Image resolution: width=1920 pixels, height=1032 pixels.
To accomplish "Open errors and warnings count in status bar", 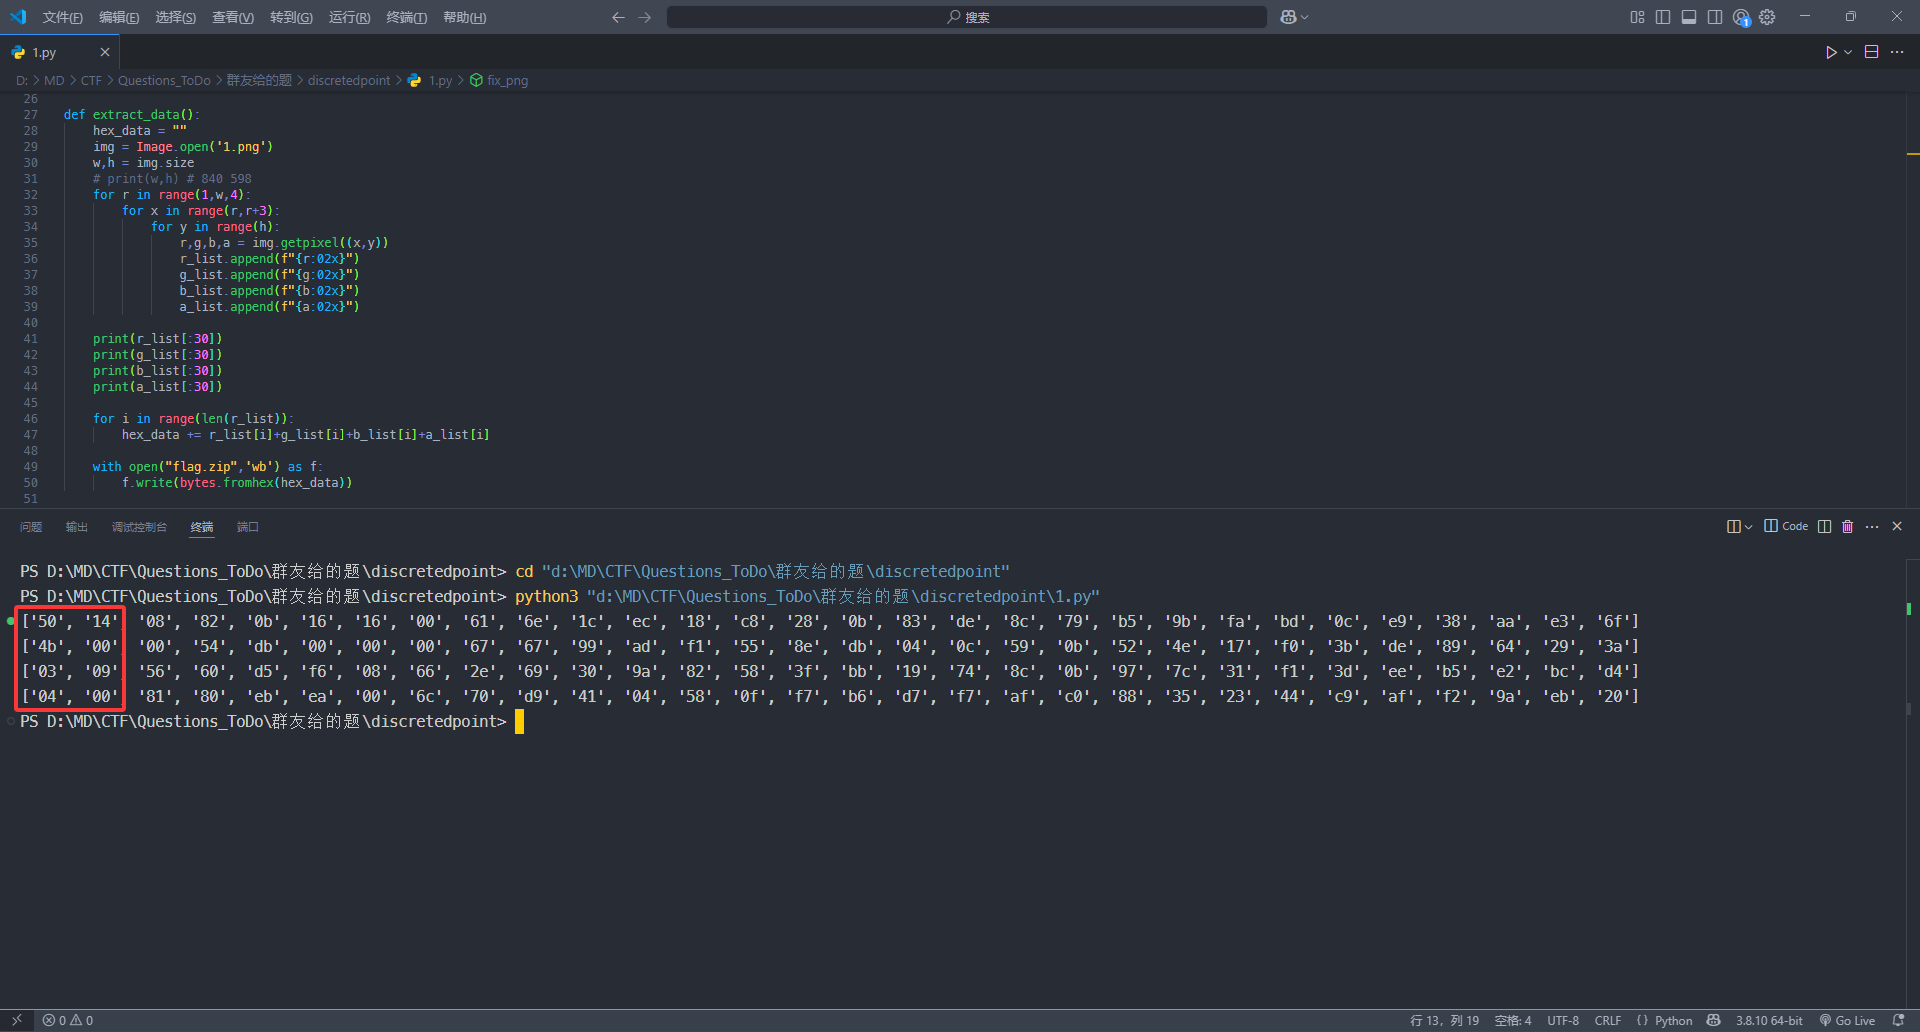I will [68, 1020].
